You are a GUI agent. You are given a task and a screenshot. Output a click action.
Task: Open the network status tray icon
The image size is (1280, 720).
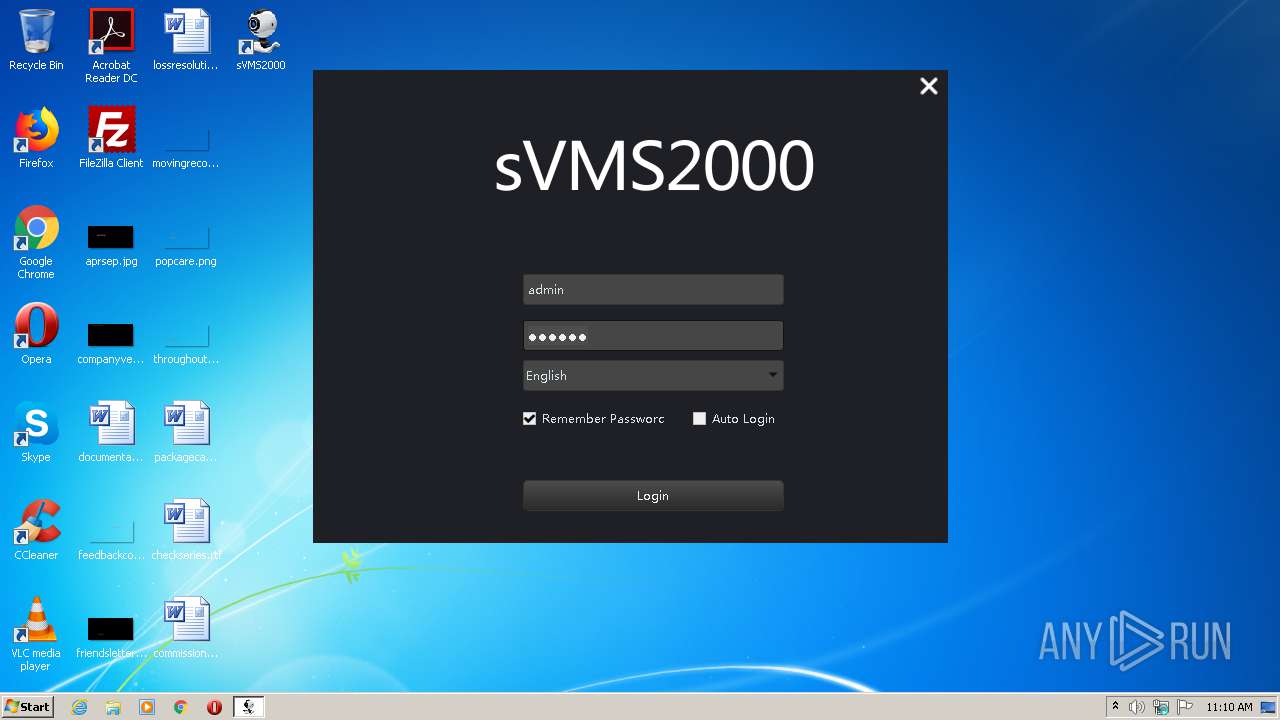click(1161, 707)
